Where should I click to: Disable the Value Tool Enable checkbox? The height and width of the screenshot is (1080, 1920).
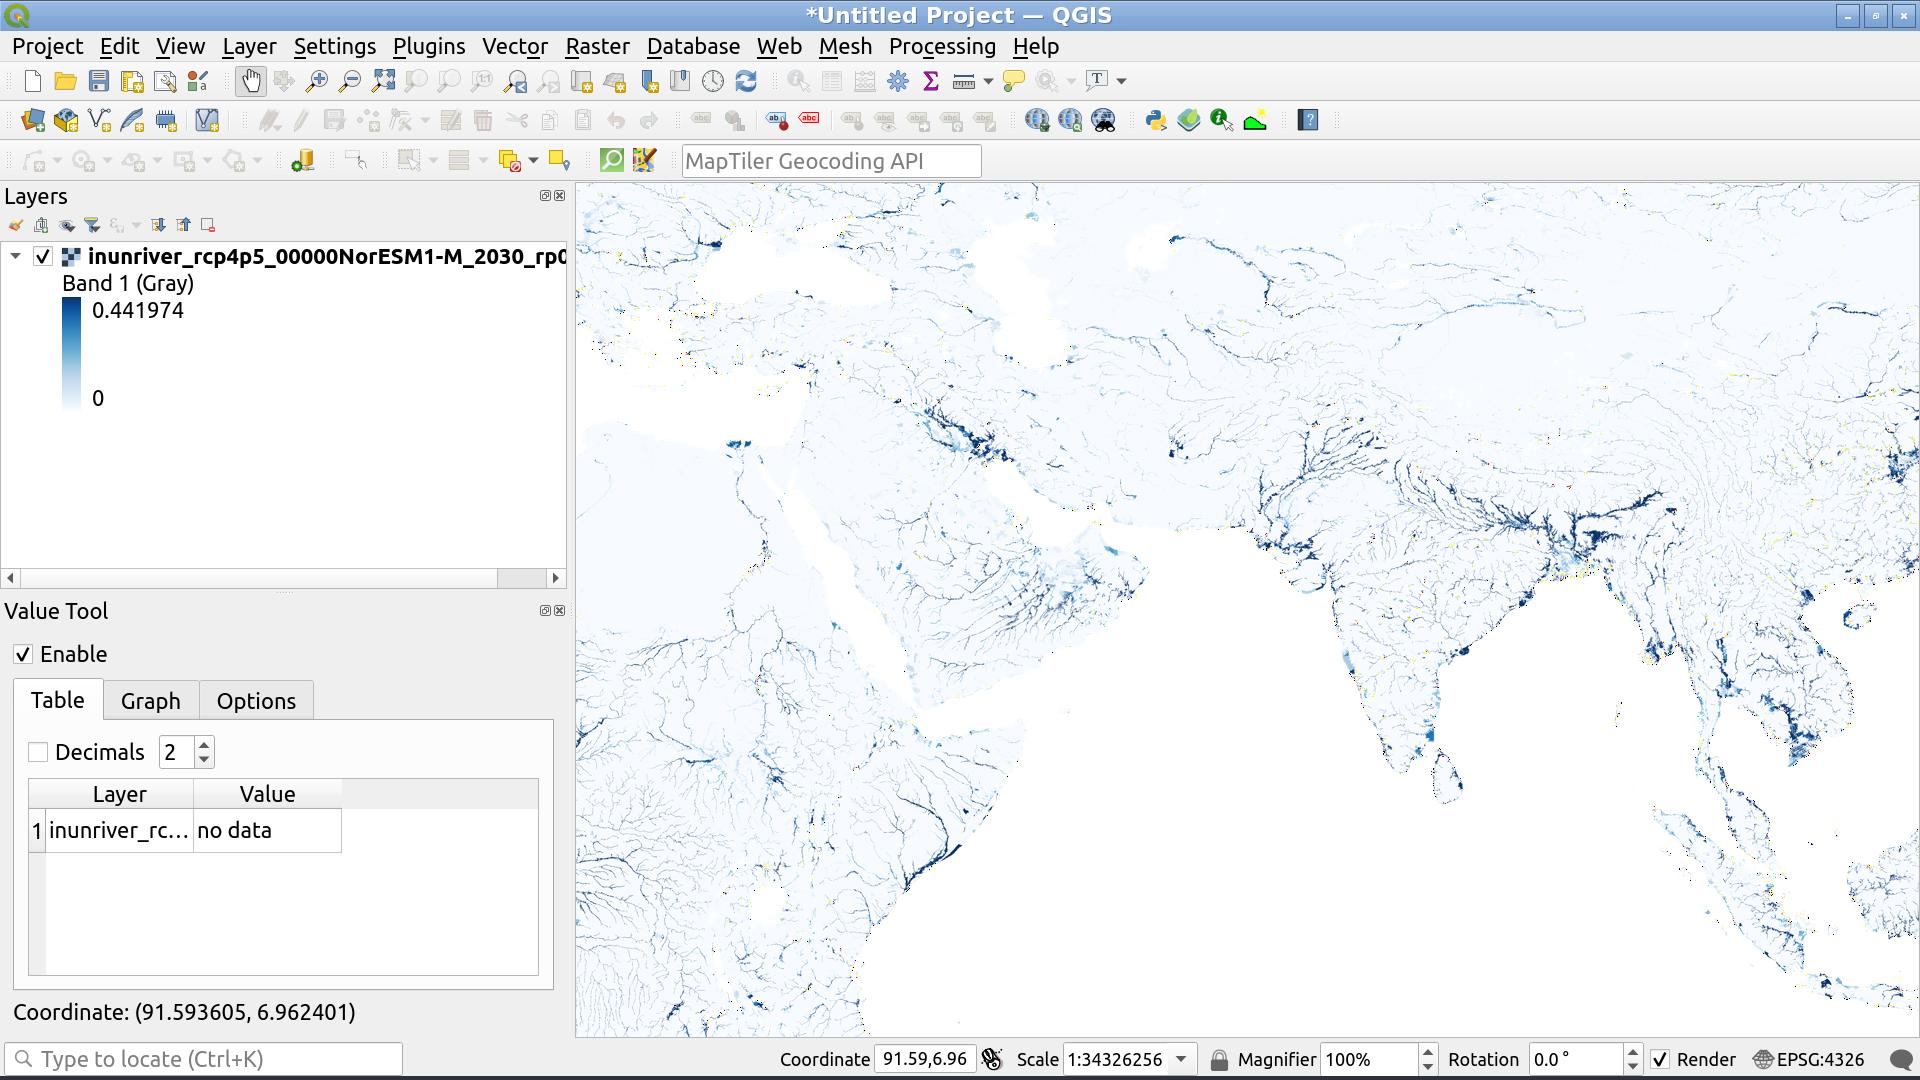(23, 655)
